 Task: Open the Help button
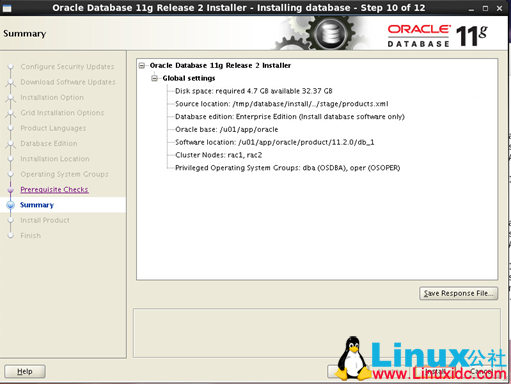(x=25, y=371)
